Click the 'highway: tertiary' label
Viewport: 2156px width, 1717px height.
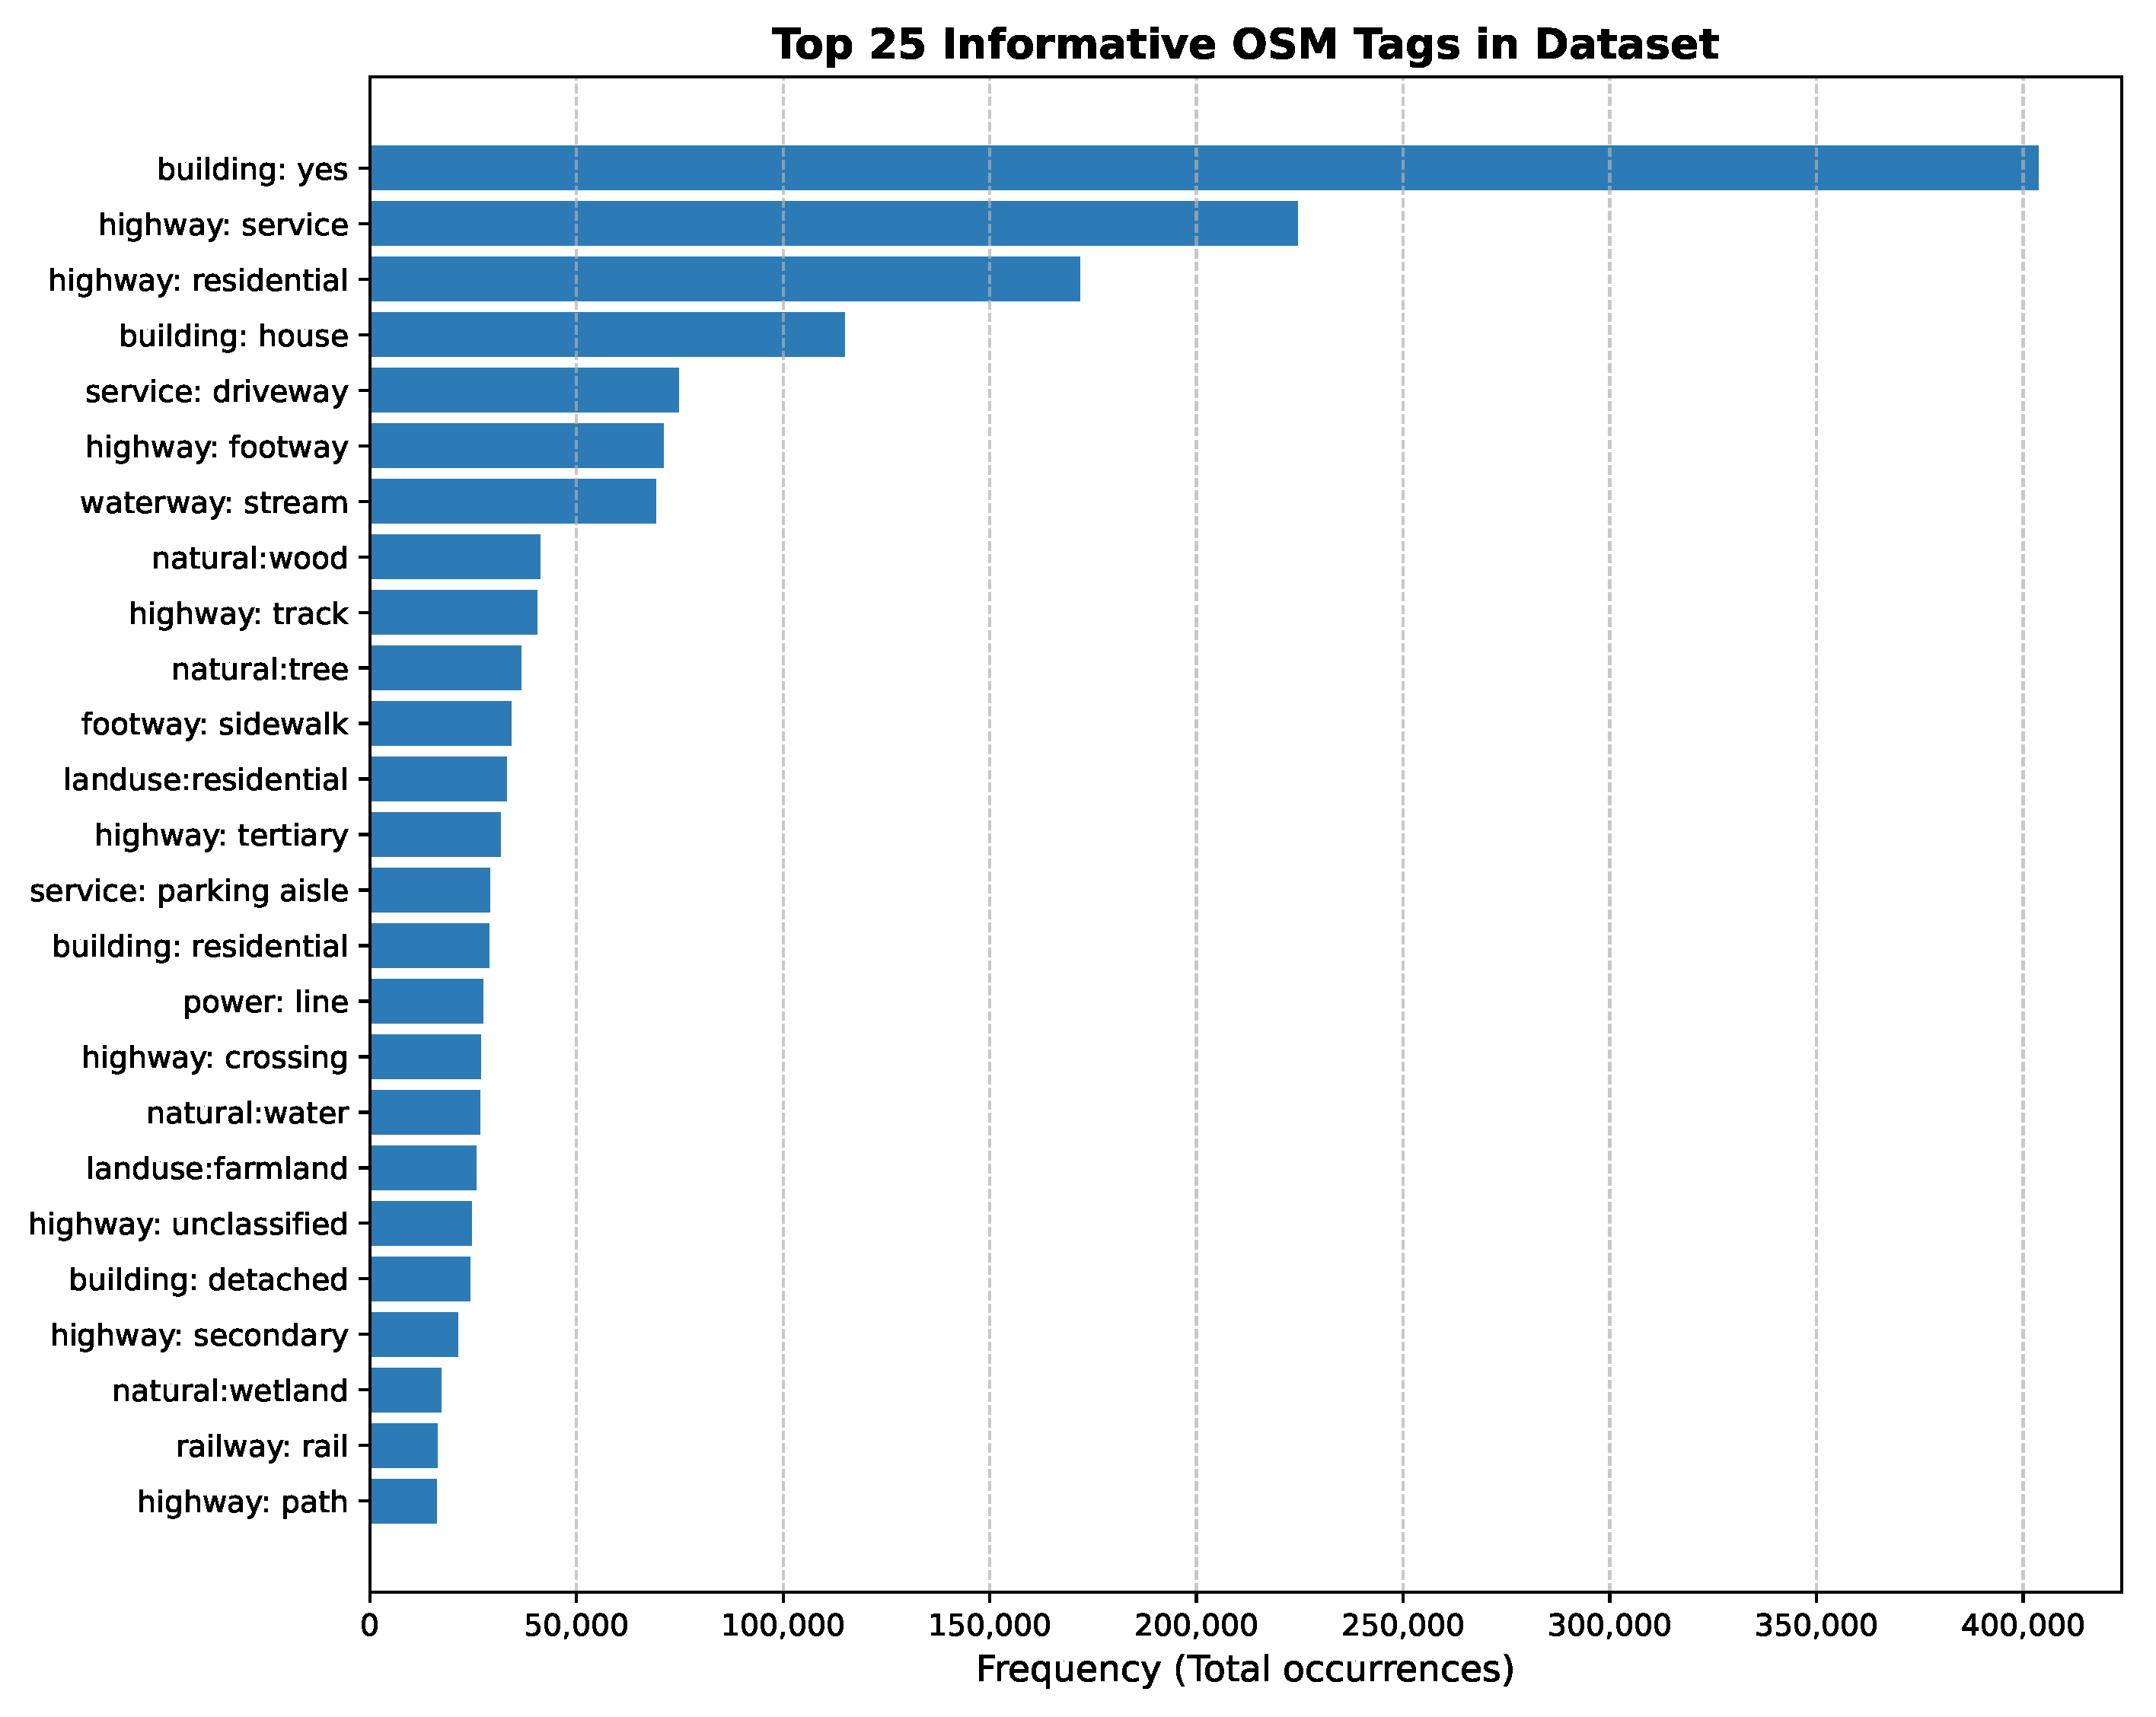222,835
